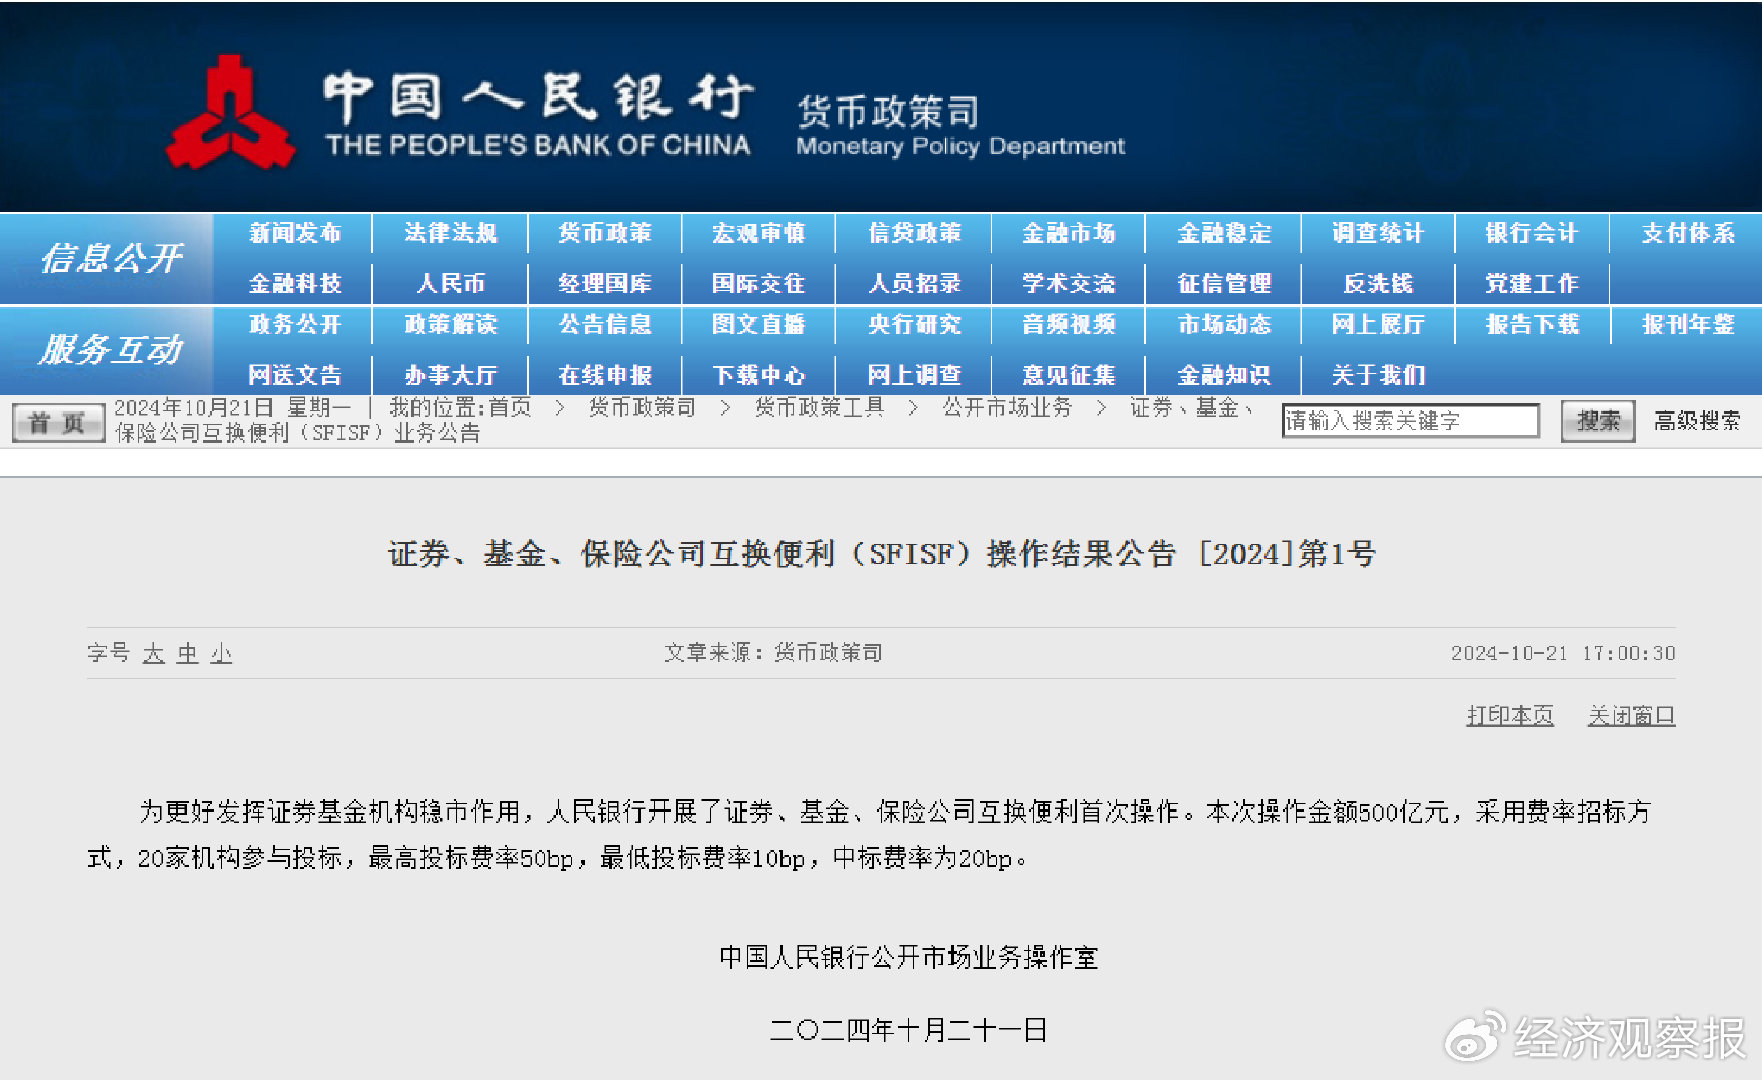Open 关于我们 about page
The image size is (1762, 1080).
(x=1378, y=375)
